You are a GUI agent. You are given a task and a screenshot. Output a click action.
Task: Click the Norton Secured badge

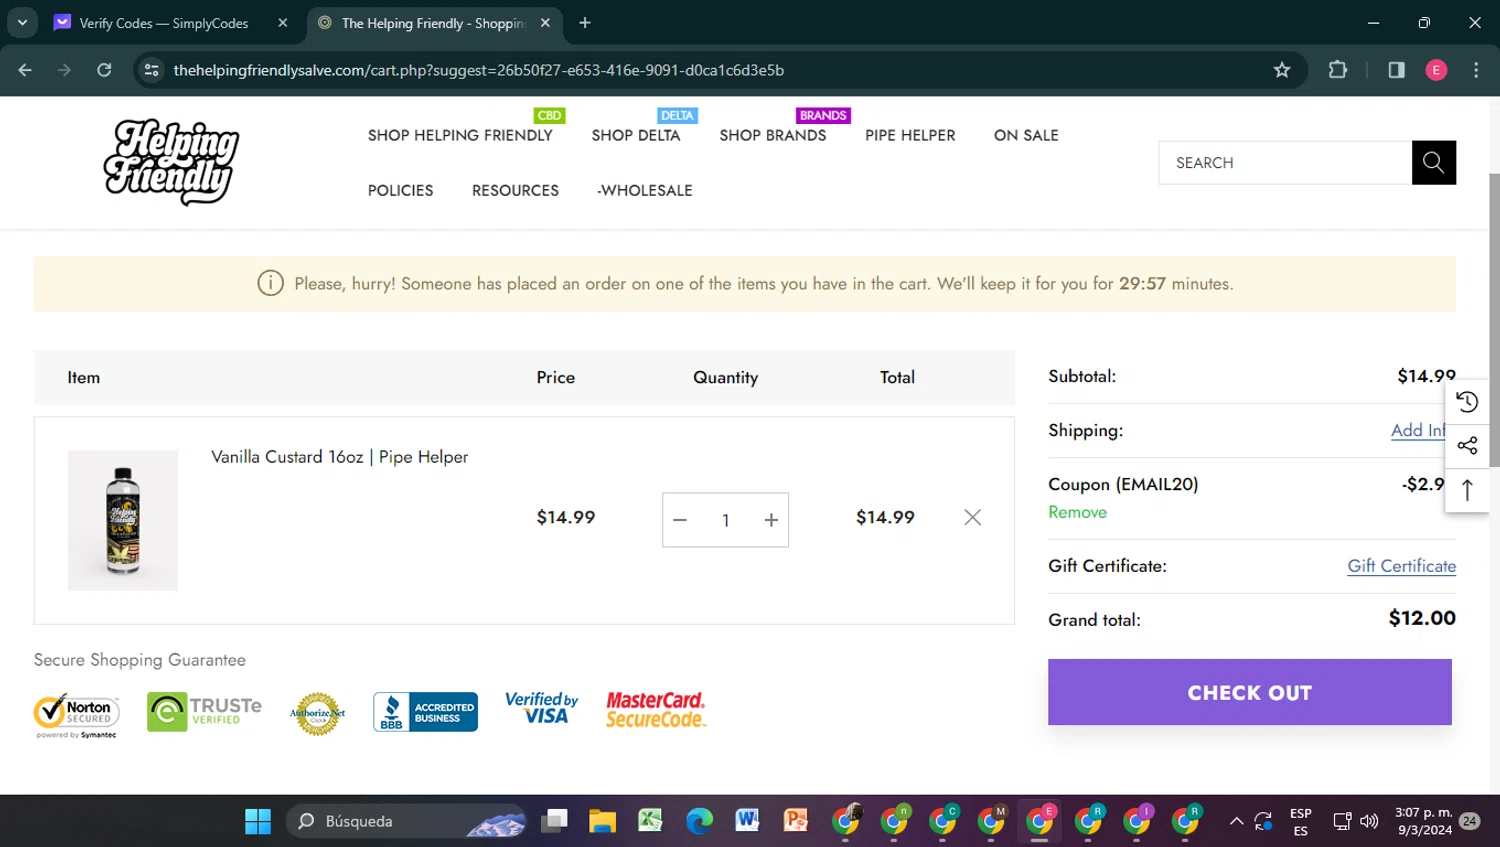(77, 715)
